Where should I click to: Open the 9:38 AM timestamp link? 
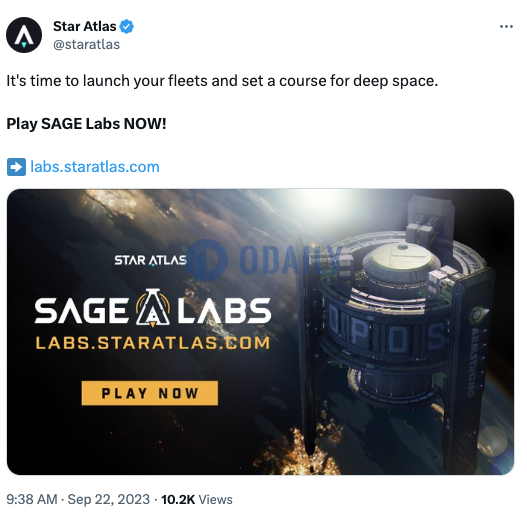pyautogui.click(x=32, y=499)
